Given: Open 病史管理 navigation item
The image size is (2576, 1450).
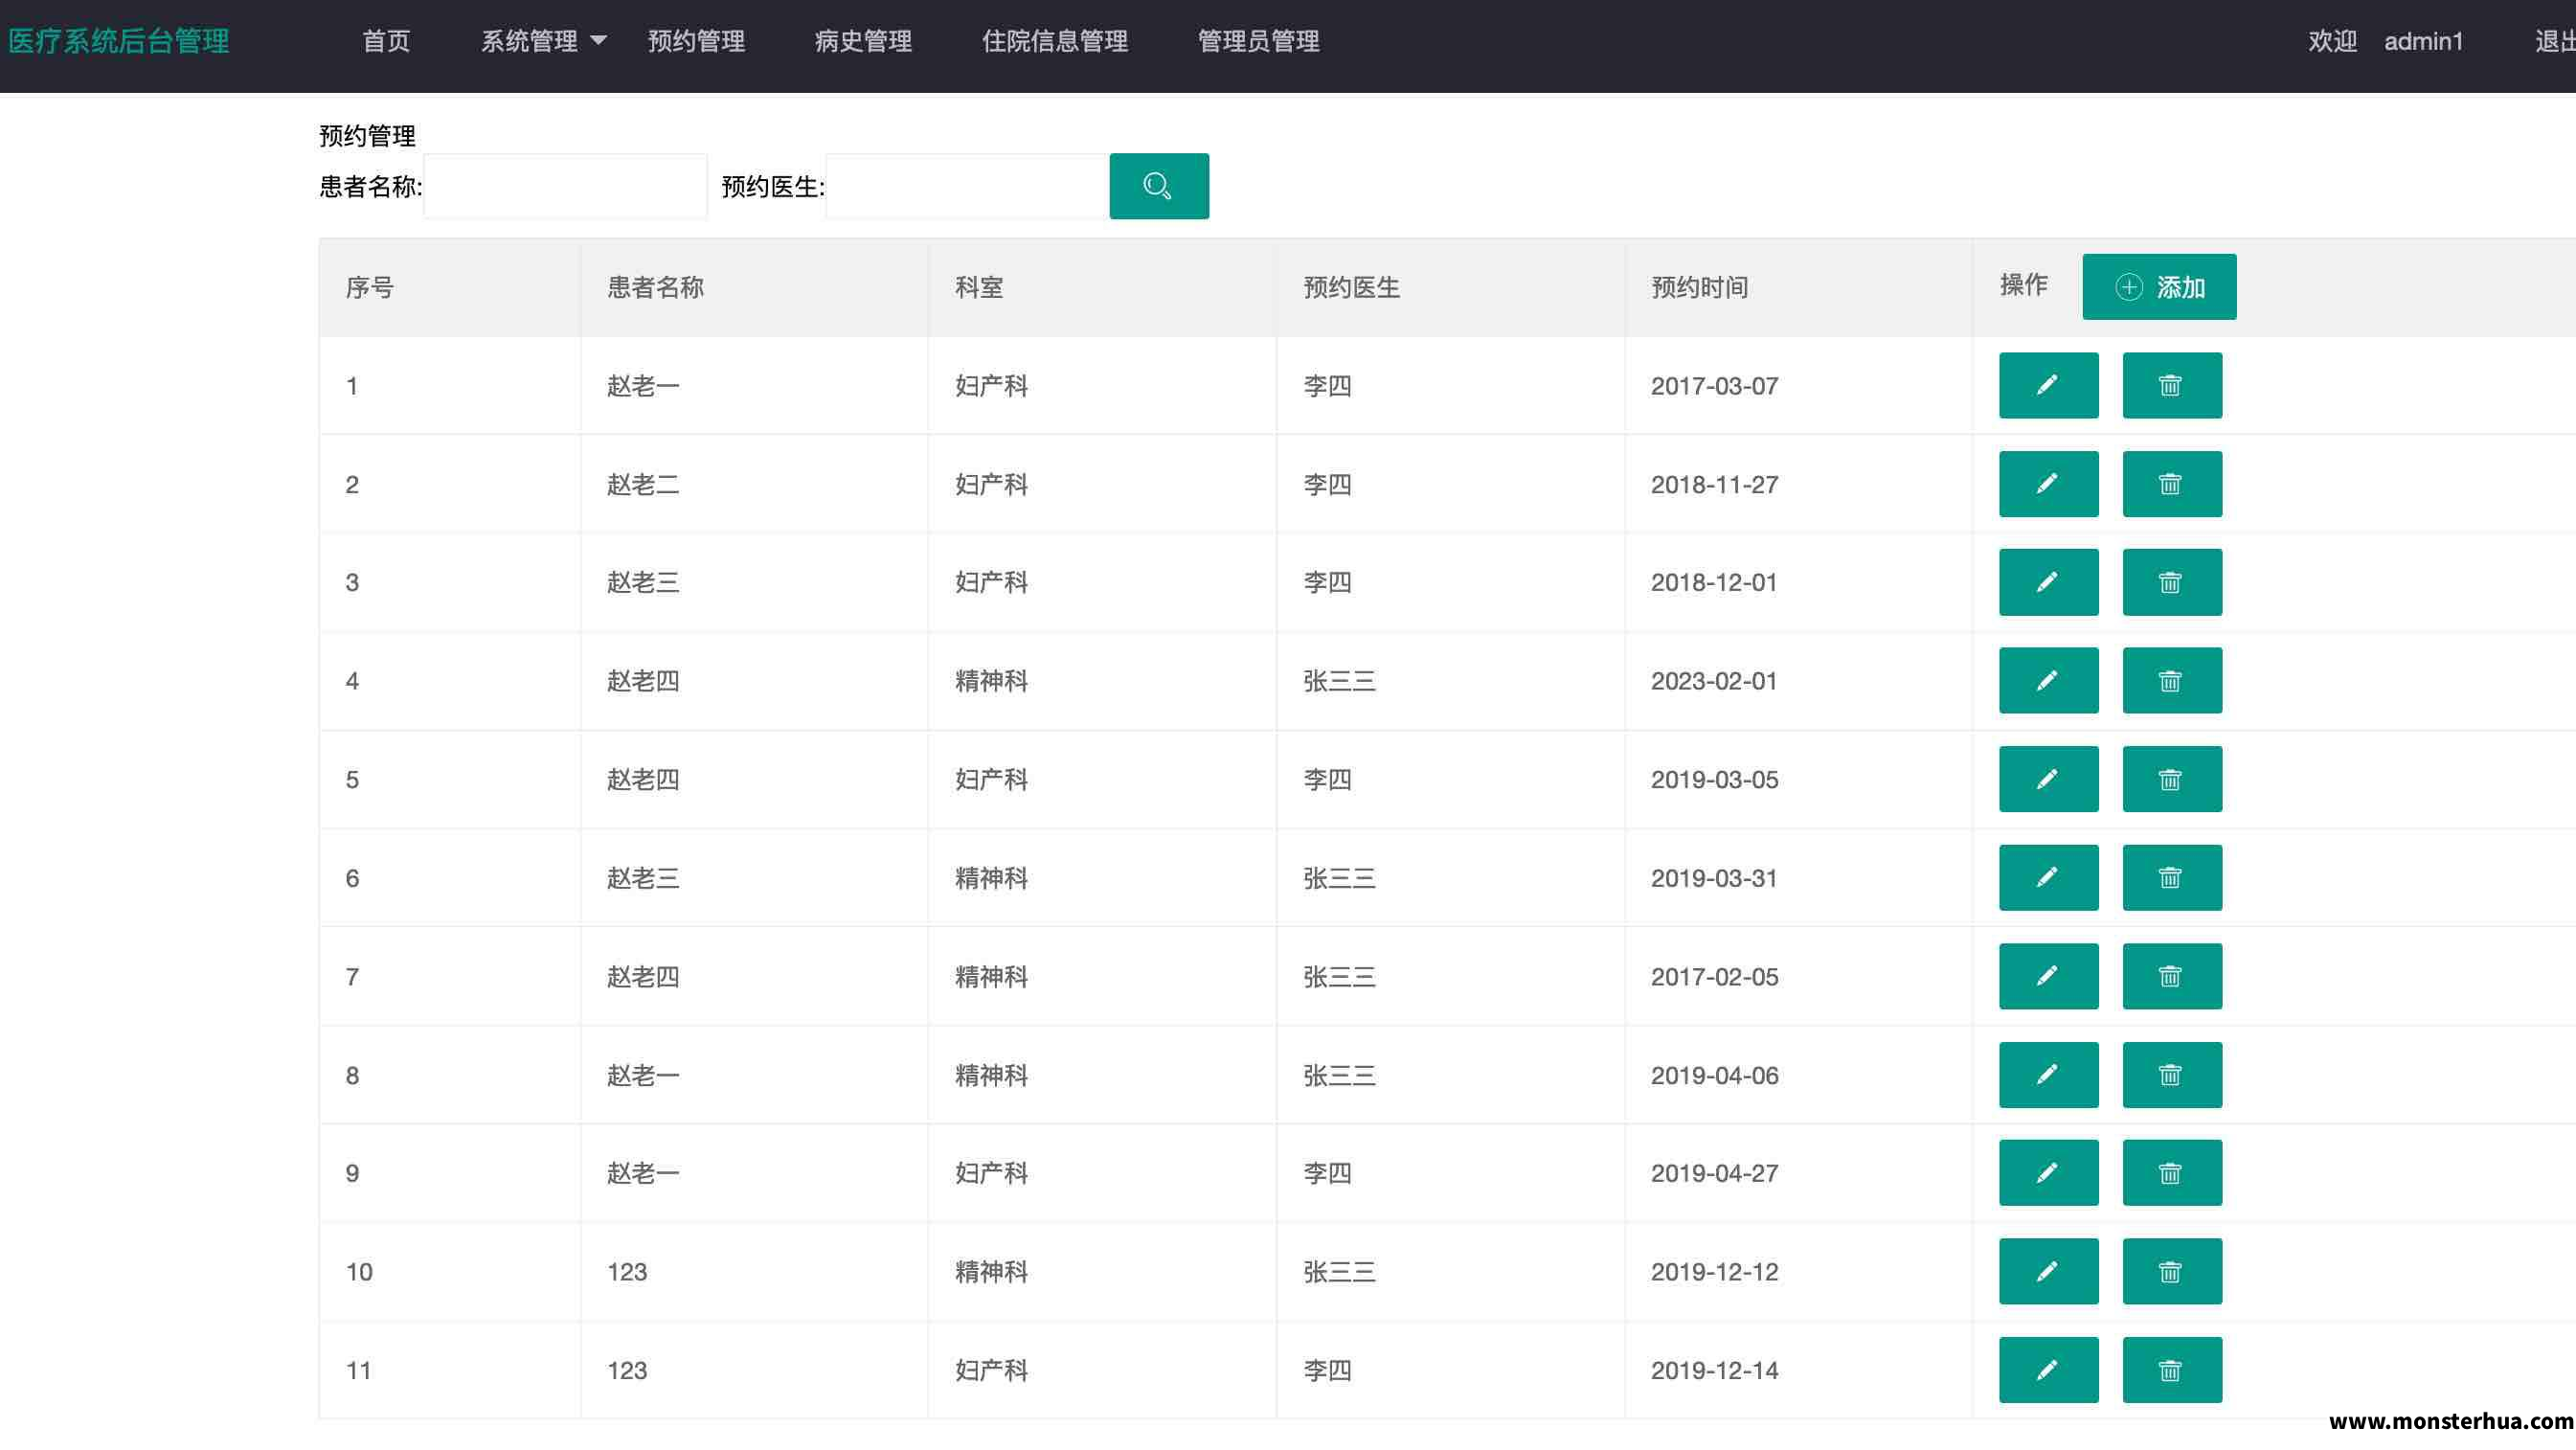Looking at the screenshot, I should pos(863,41).
